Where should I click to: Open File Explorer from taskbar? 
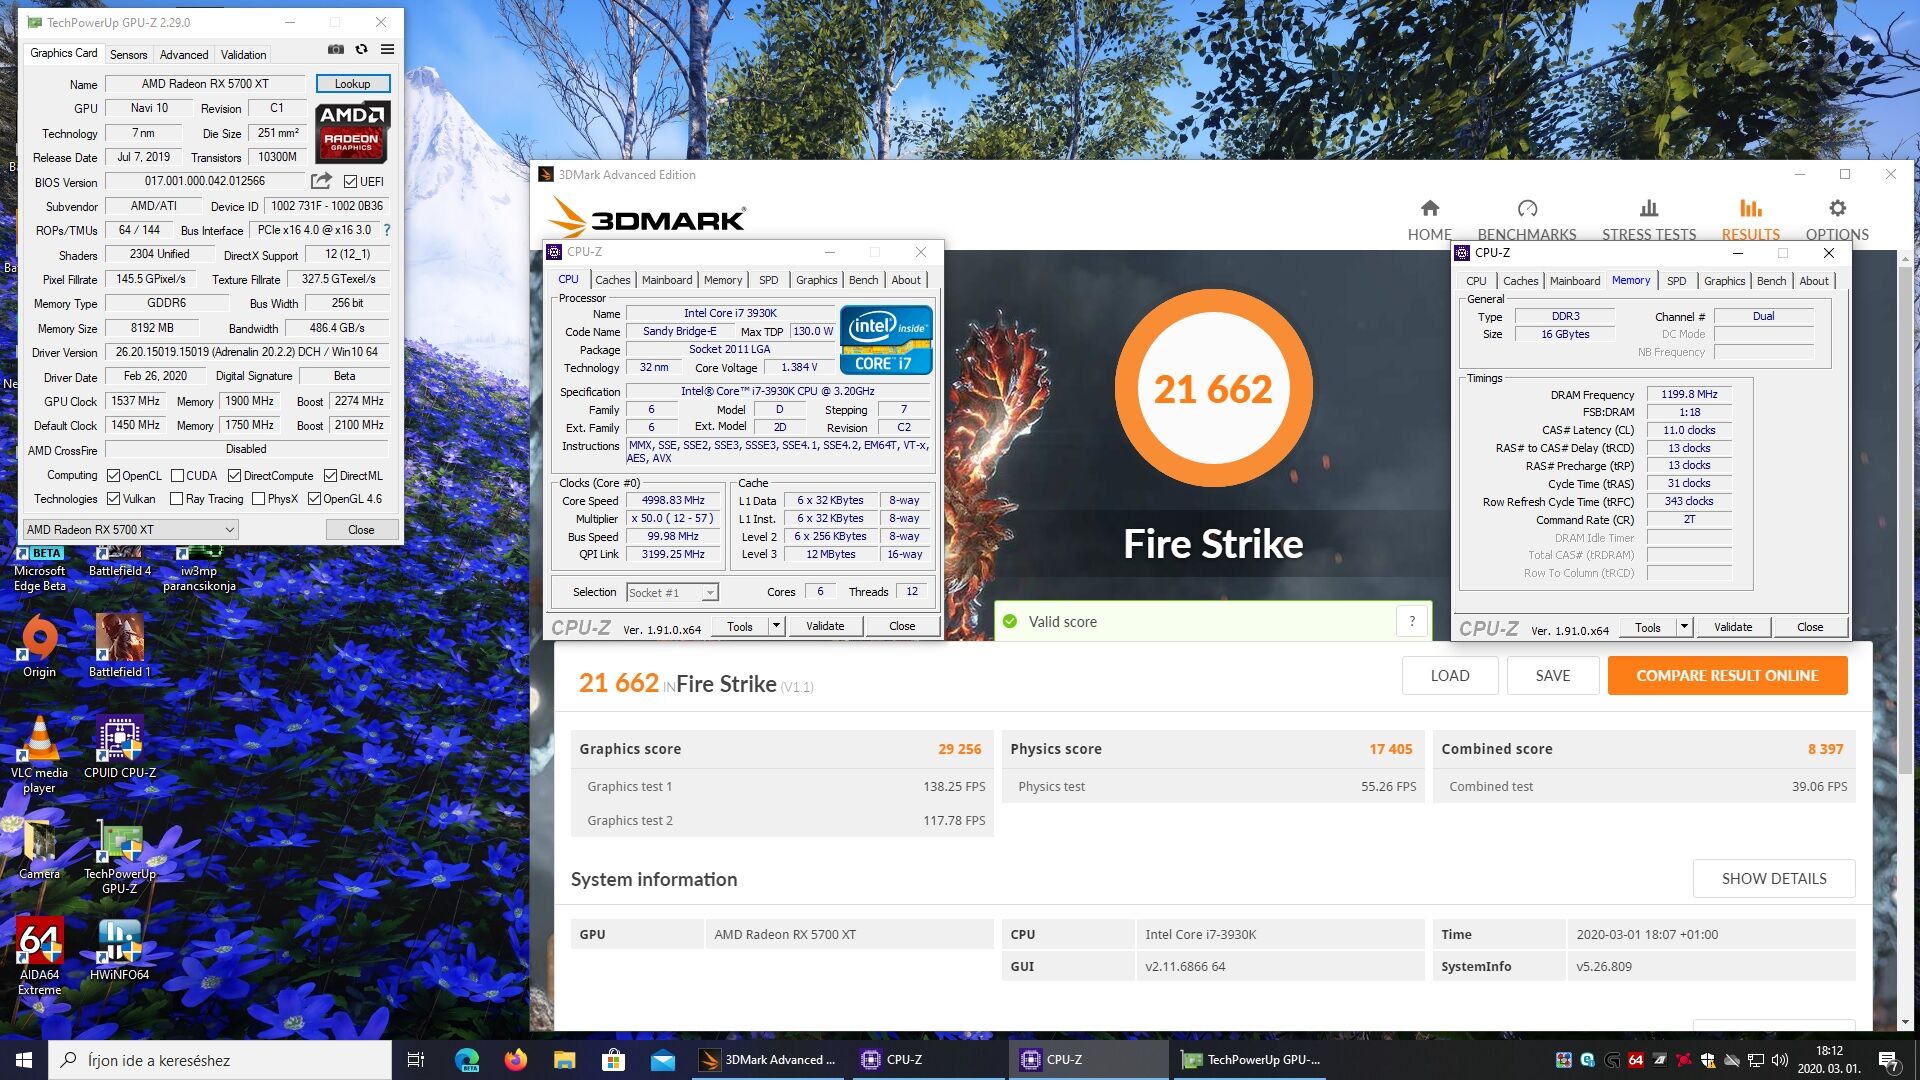click(x=564, y=1060)
